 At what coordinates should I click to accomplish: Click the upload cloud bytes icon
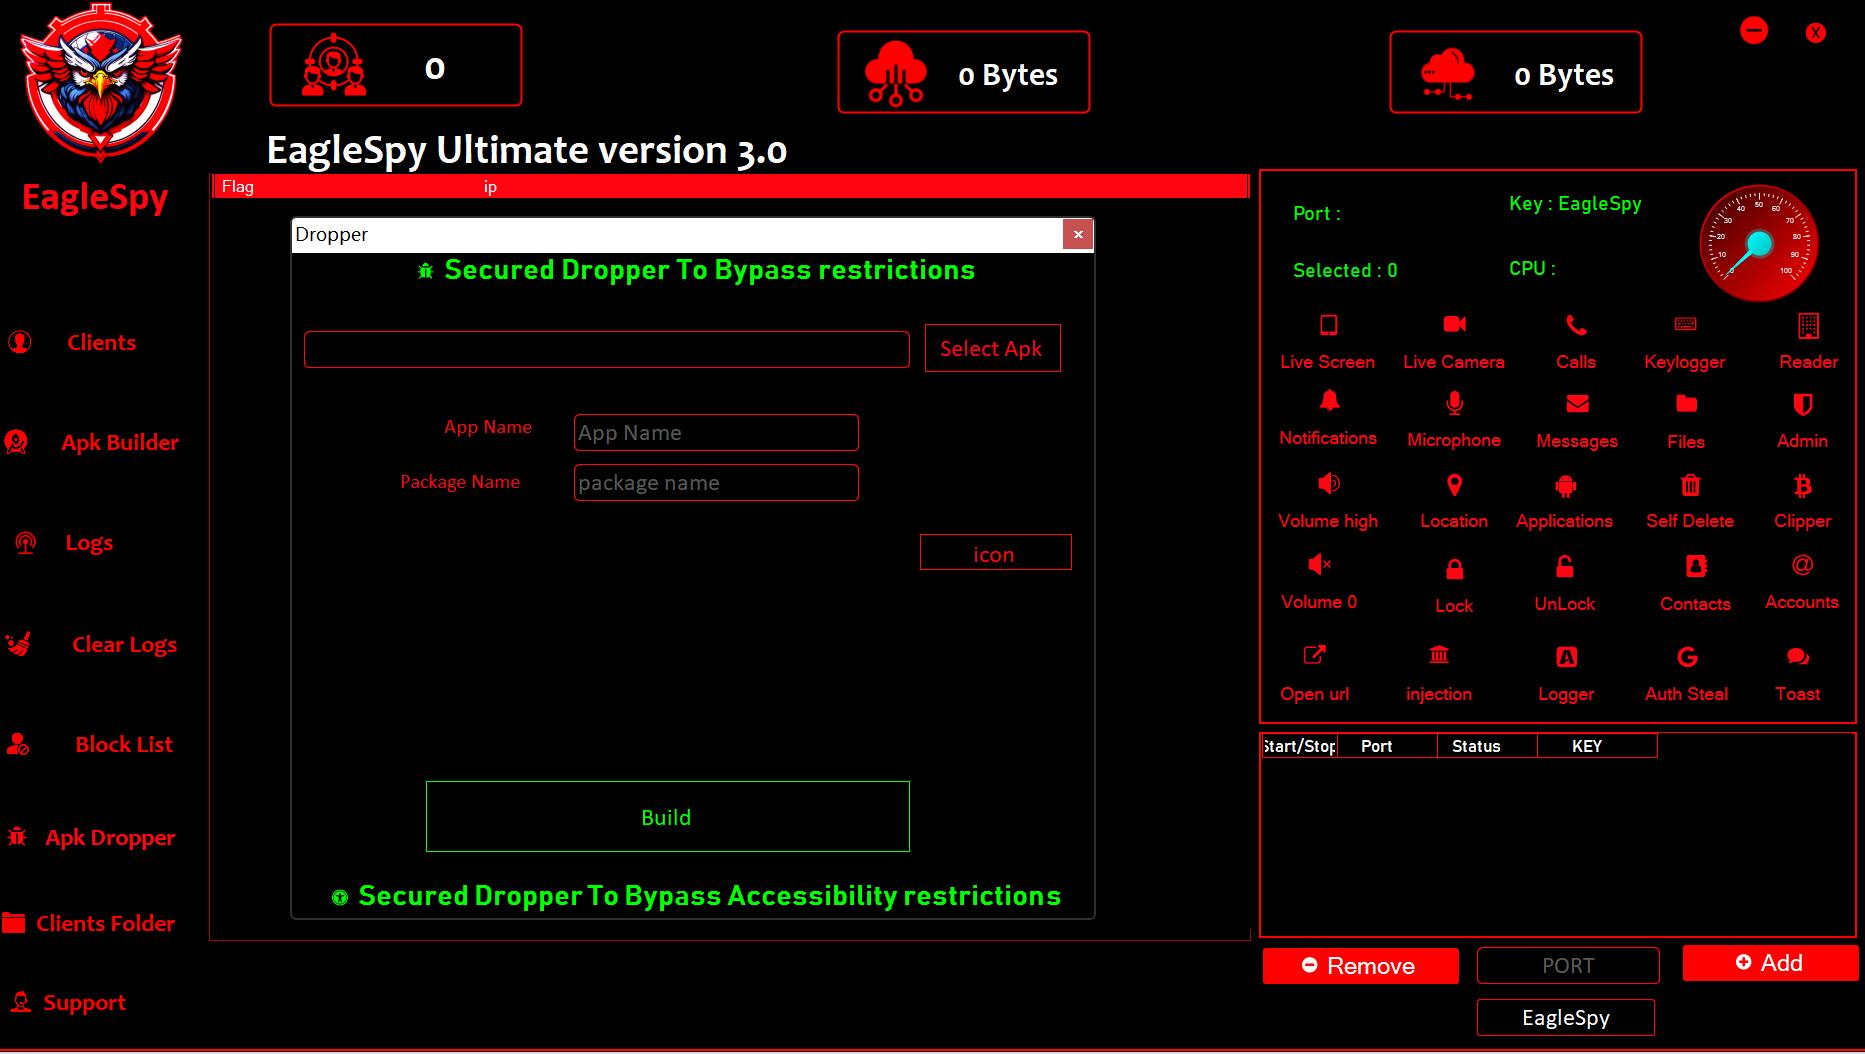[896, 73]
